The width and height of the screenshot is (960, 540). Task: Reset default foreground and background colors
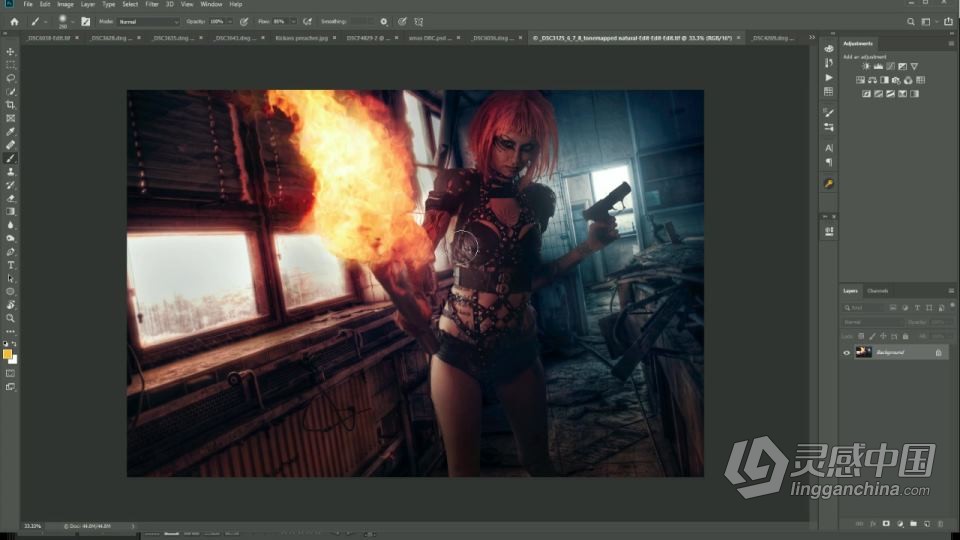coord(6,344)
